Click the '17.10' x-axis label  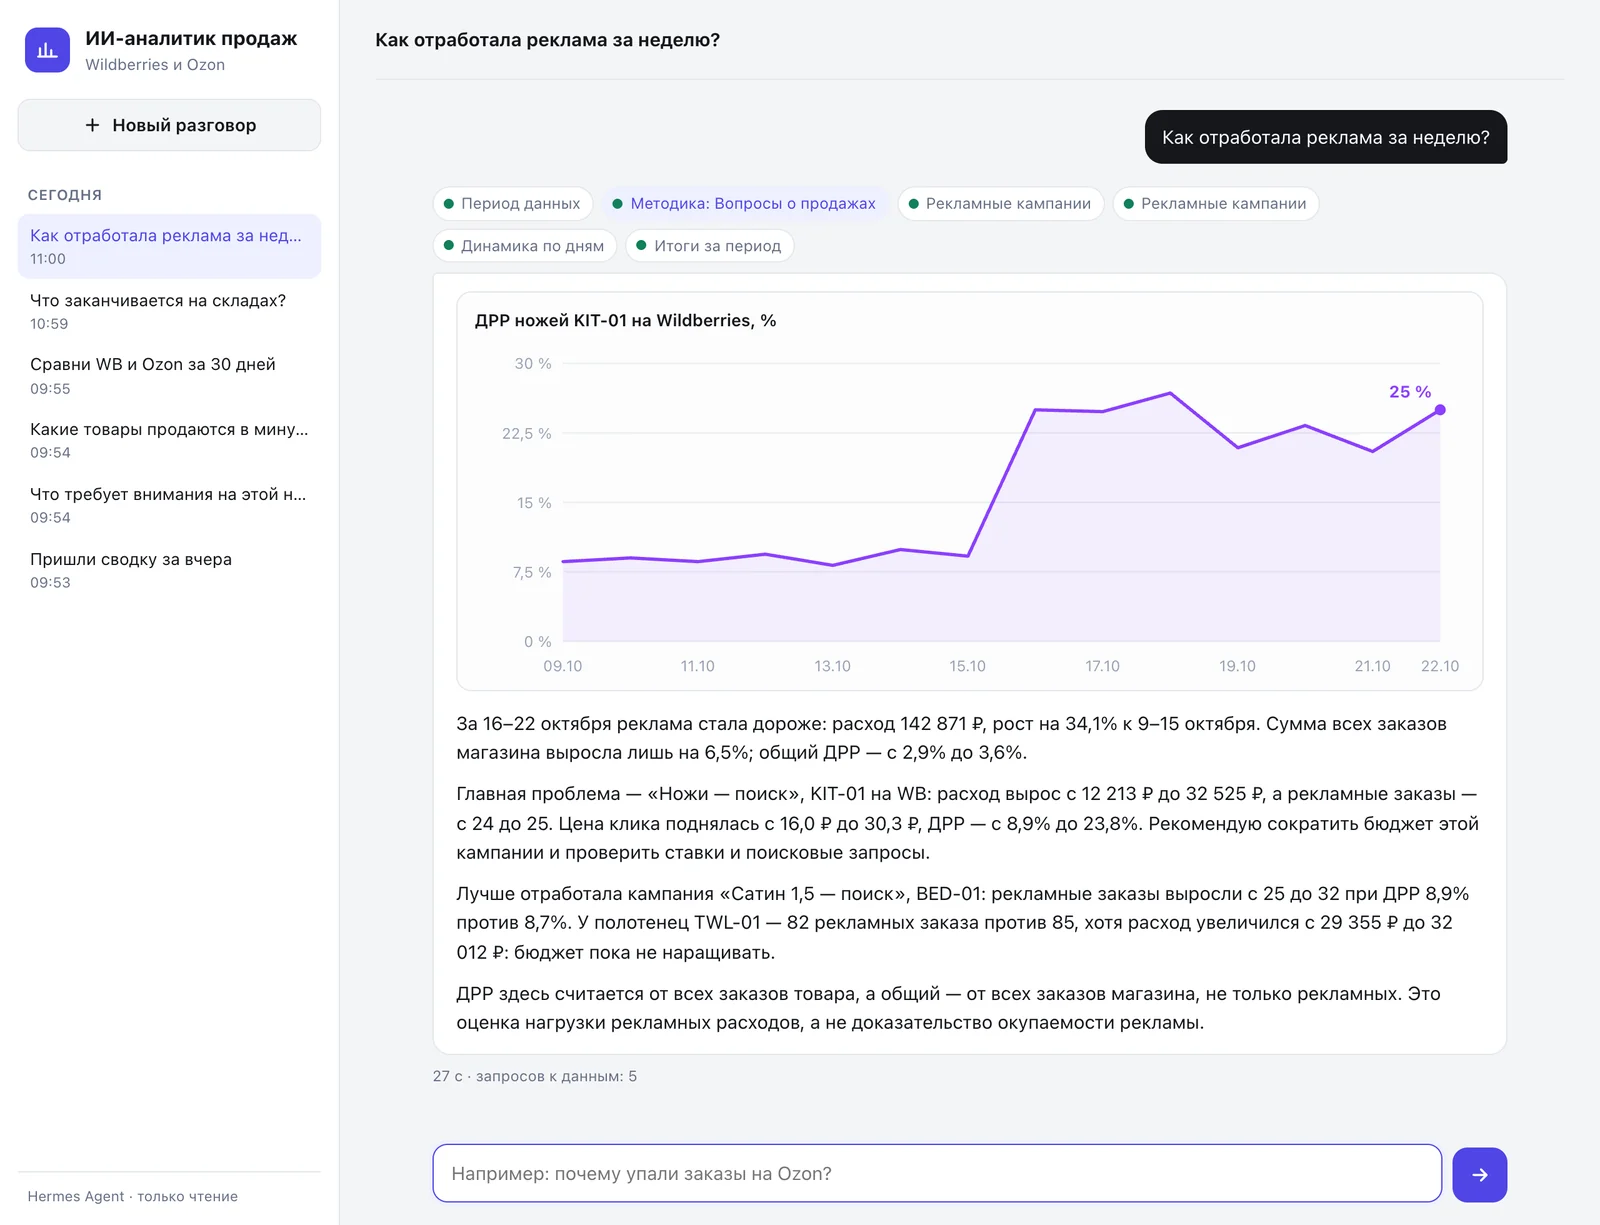pos(1102,666)
